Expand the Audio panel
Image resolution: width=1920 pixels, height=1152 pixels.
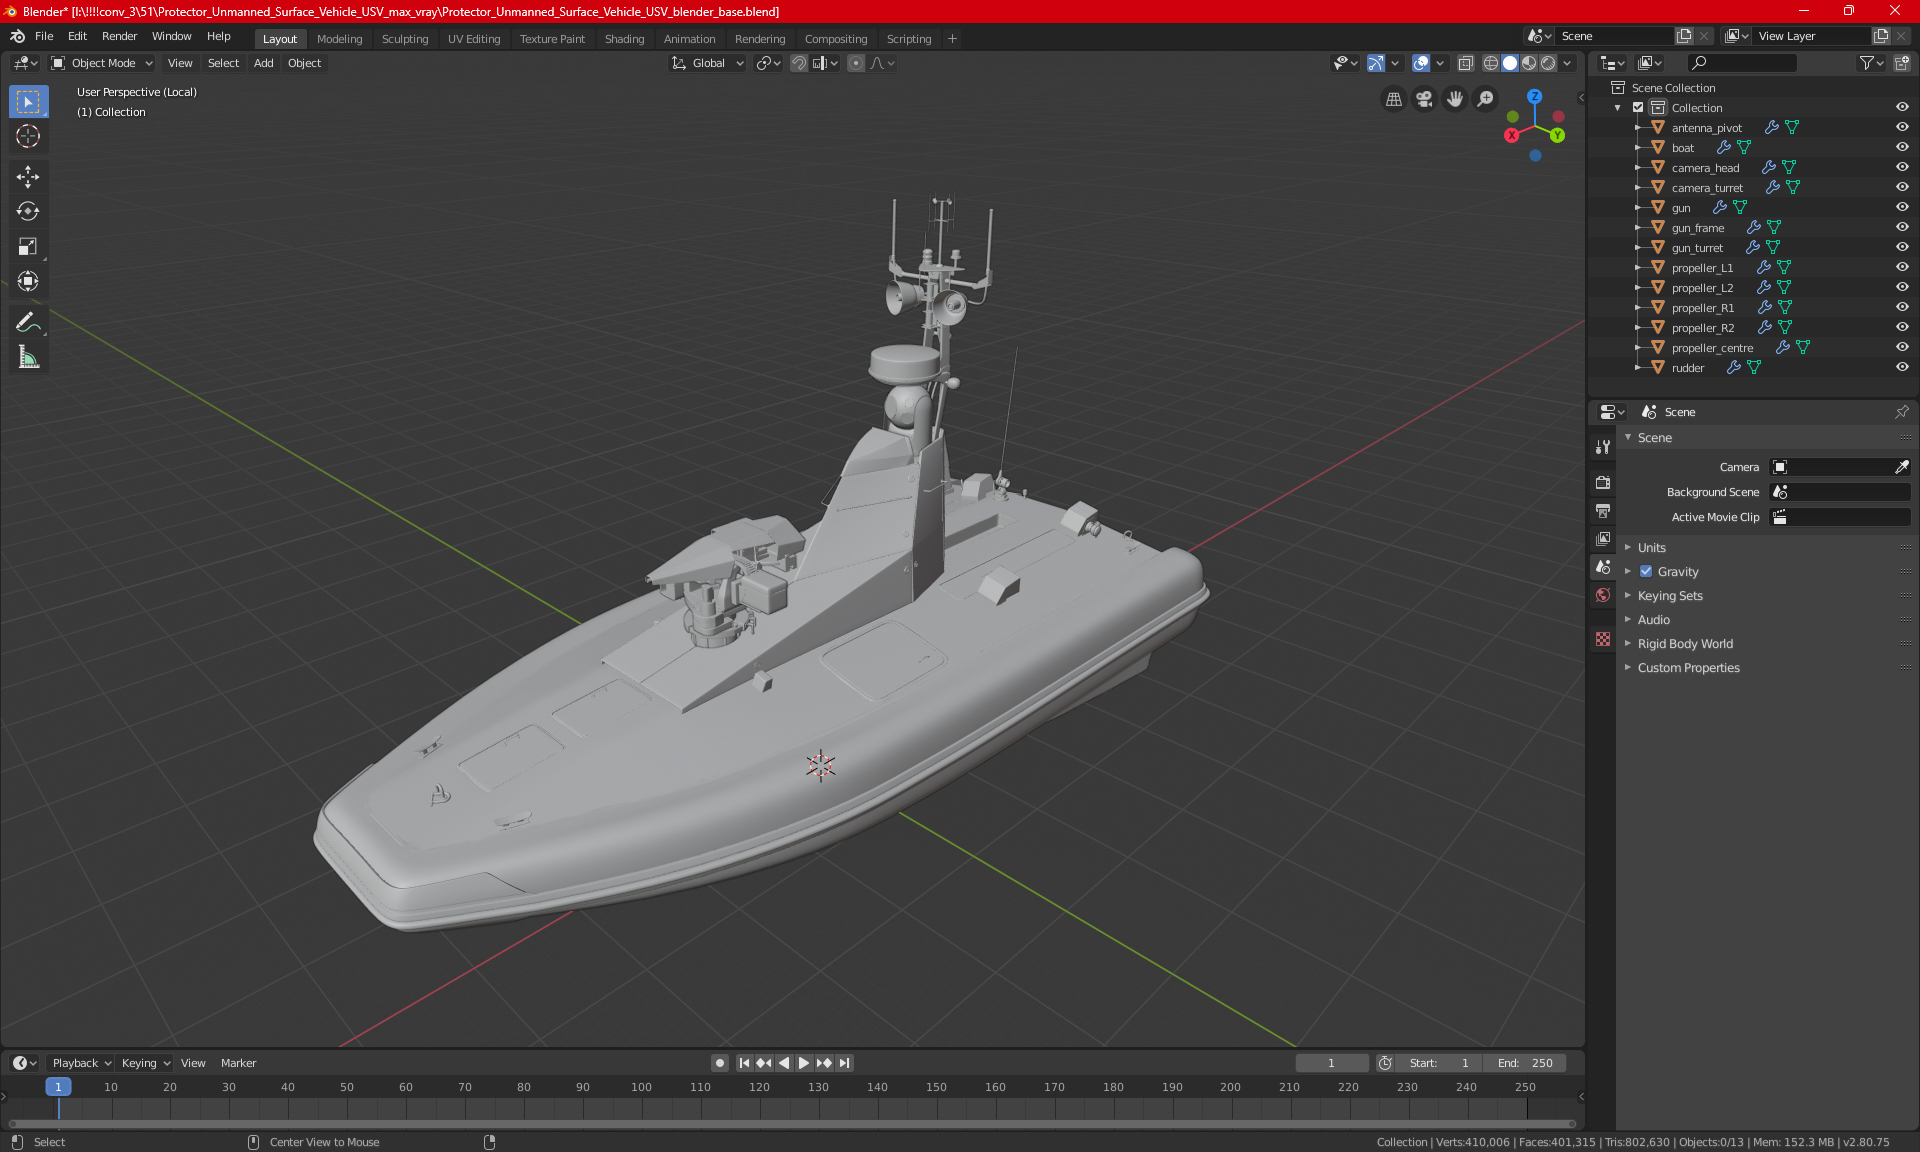pos(1653,619)
